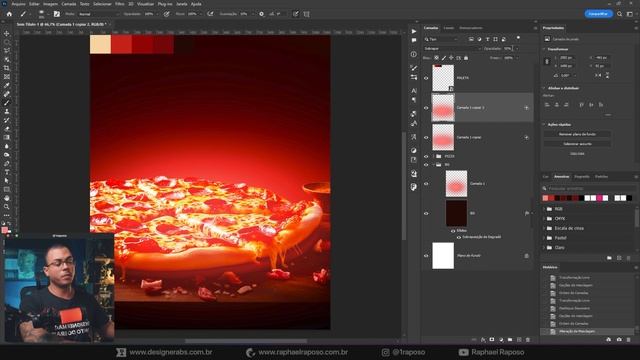
Task: Open the Janela menu
Action: click(x=182, y=4)
